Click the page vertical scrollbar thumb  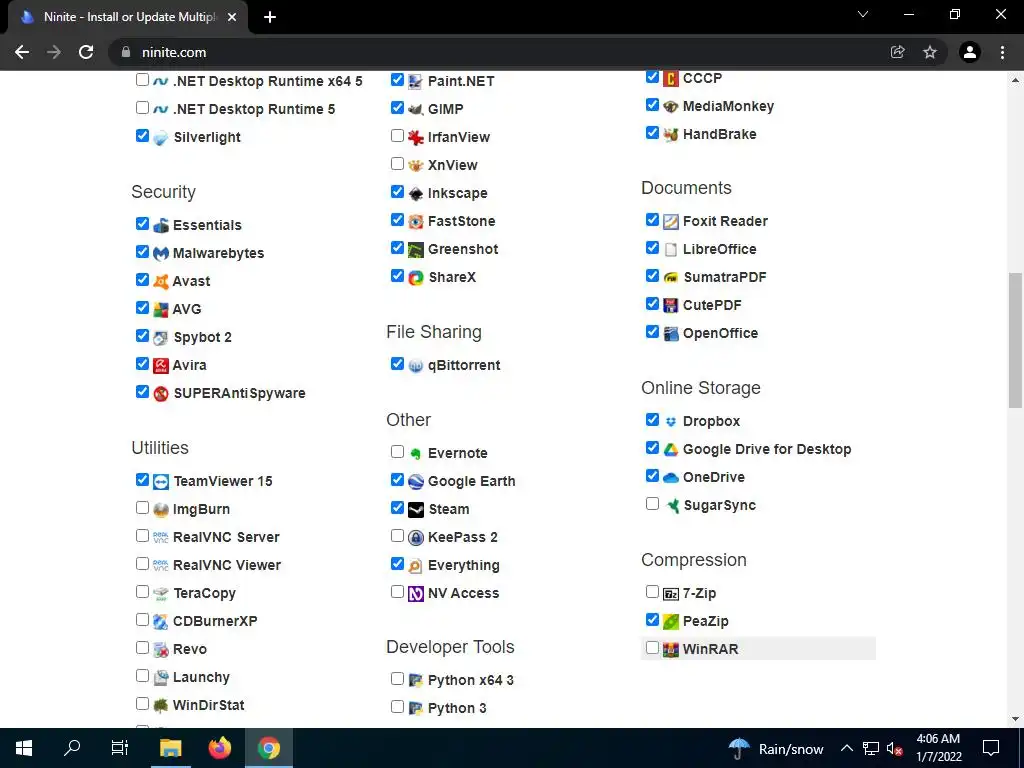[1015, 340]
